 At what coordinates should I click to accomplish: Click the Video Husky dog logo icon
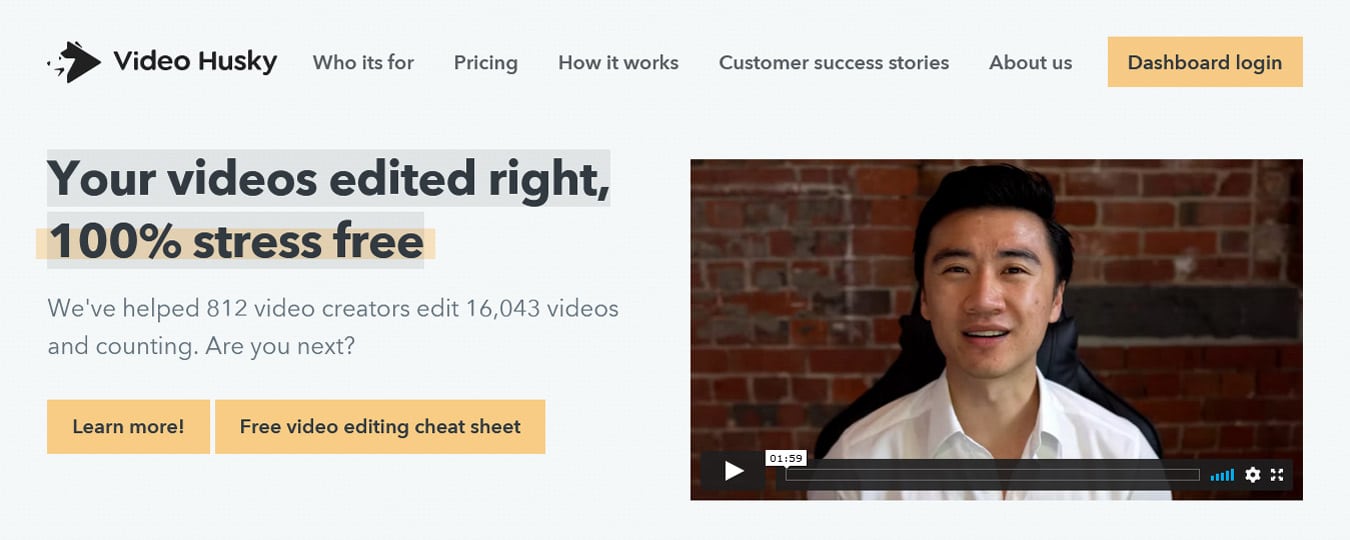[75, 62]
